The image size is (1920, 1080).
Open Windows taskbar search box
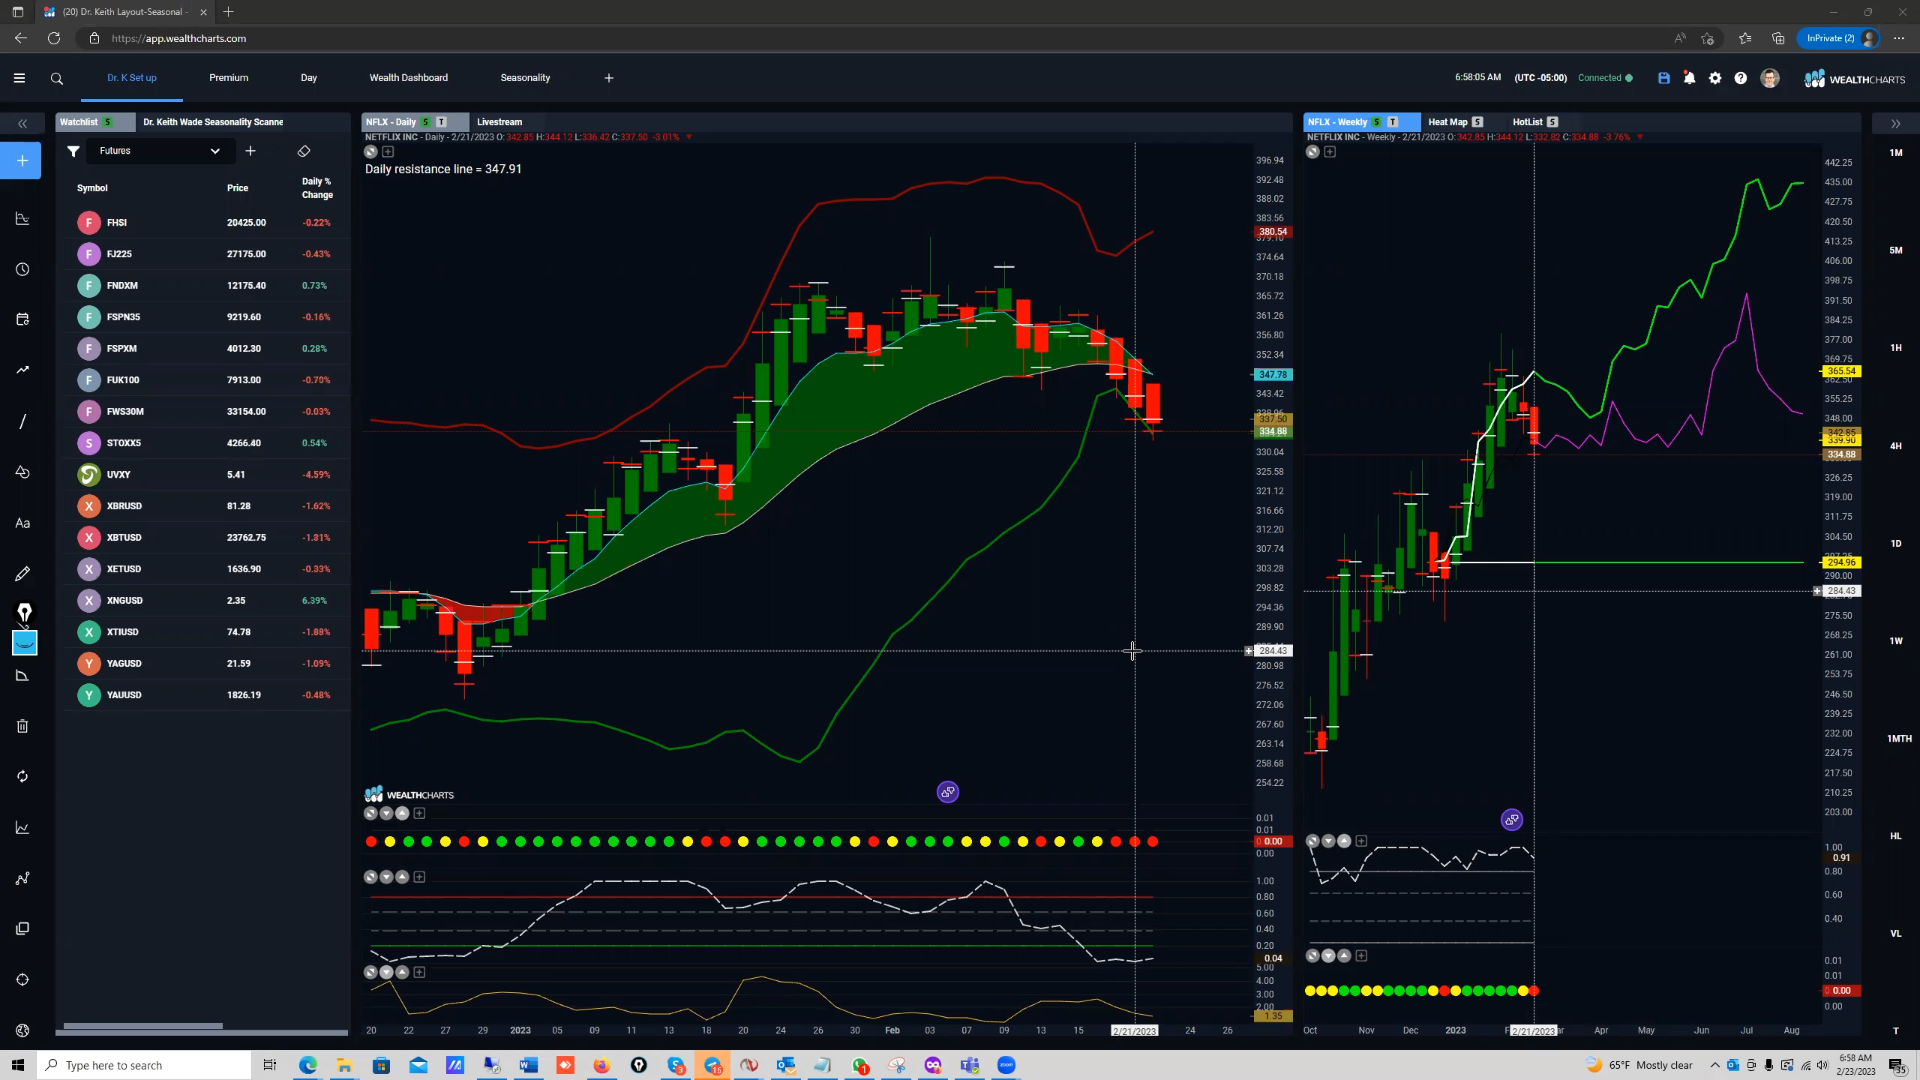point(144,1065)
